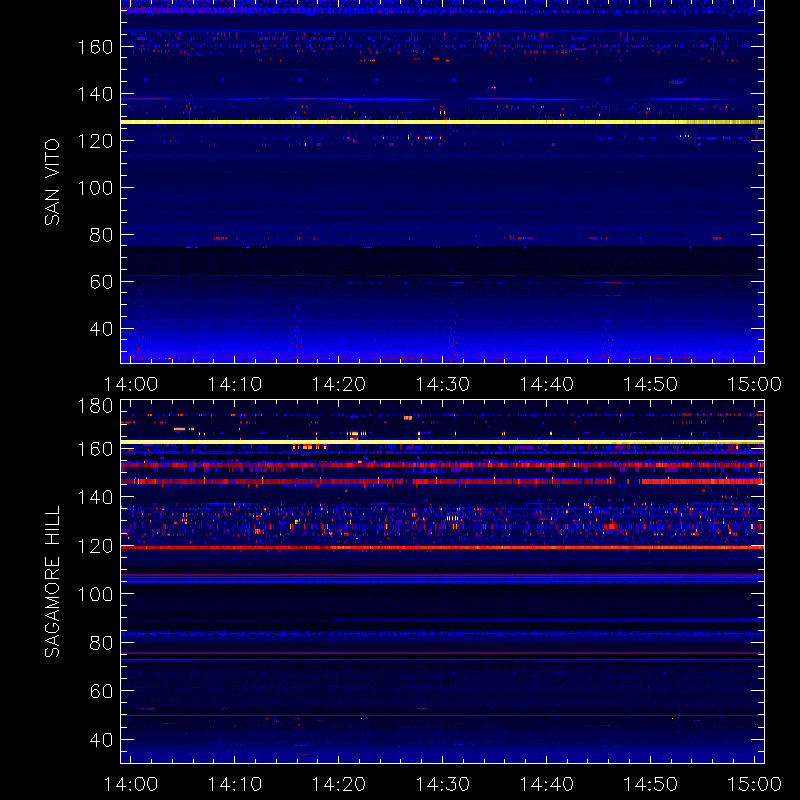The height and width of the screenshot is (800, 800).
Task: Click the bright yellow band in San Vito spectrogram
Action: coord(442,122)
